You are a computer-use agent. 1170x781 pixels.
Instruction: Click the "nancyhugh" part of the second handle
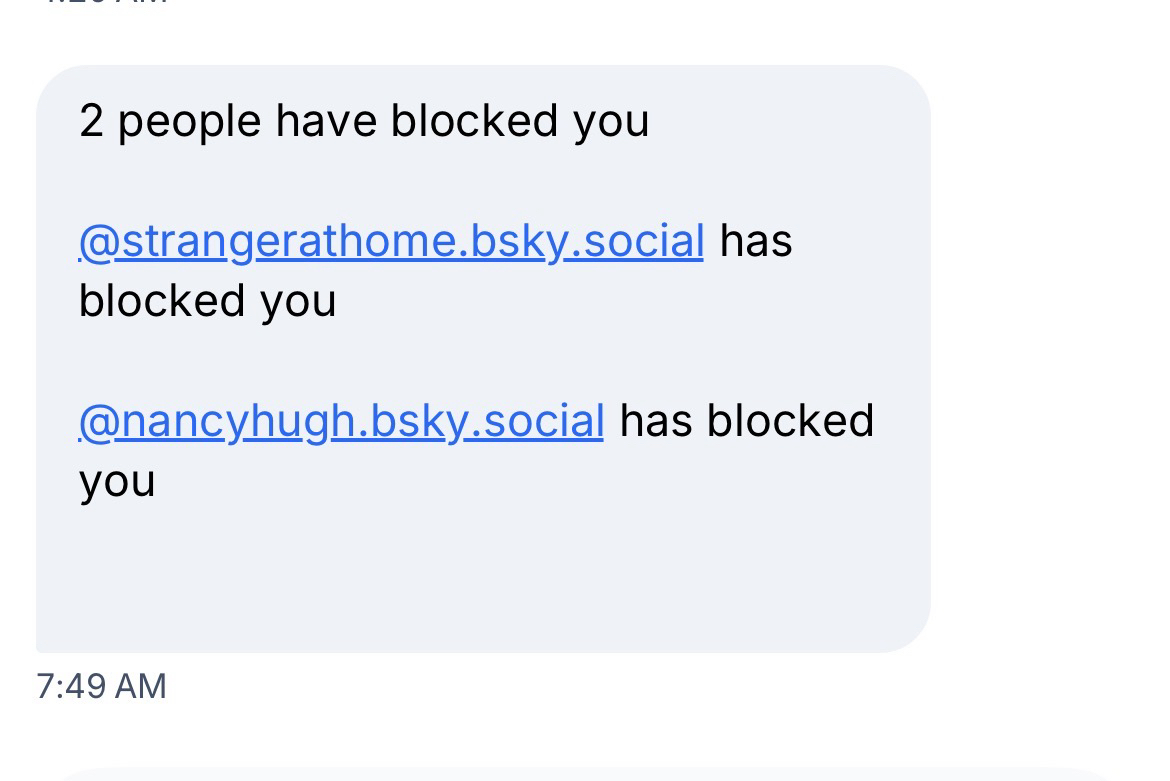coord(240,421)
